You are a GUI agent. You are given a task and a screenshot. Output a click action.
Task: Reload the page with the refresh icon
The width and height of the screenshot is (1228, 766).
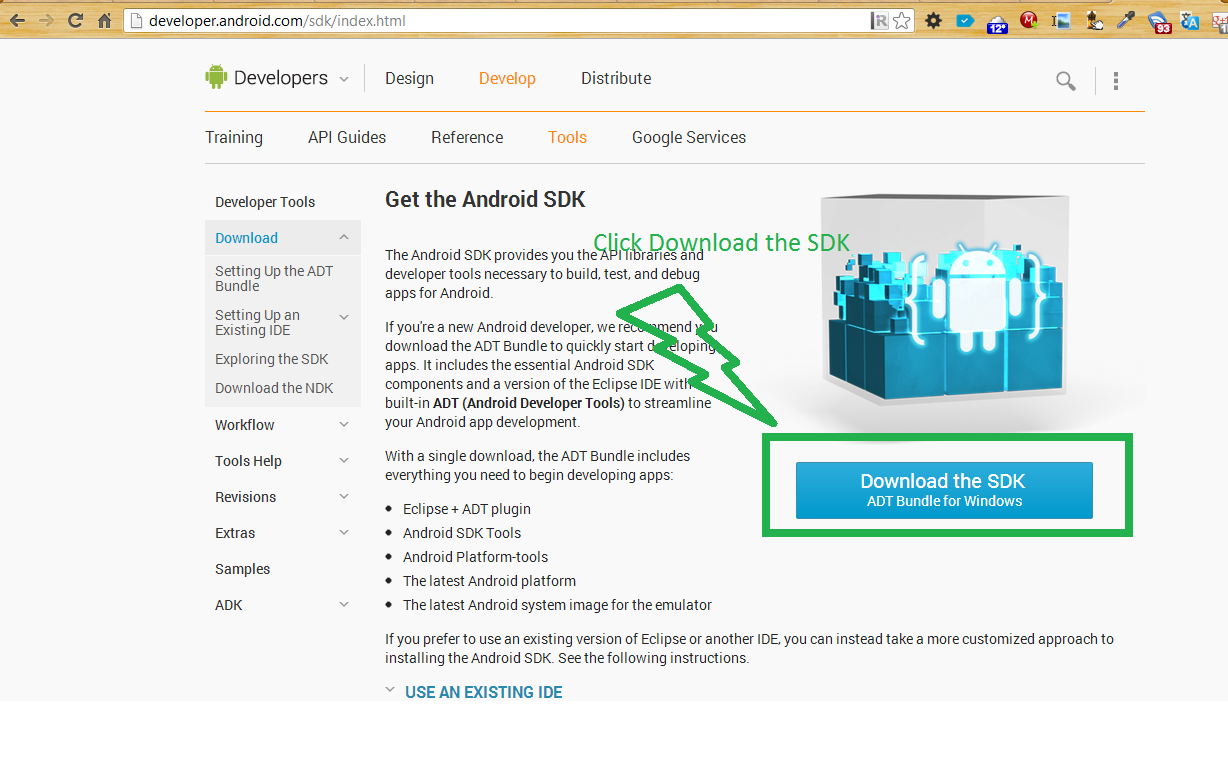coord(75,20)
